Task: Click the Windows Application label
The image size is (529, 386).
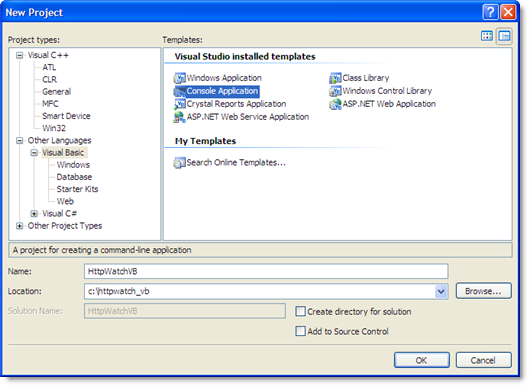Action: (224, 78)
